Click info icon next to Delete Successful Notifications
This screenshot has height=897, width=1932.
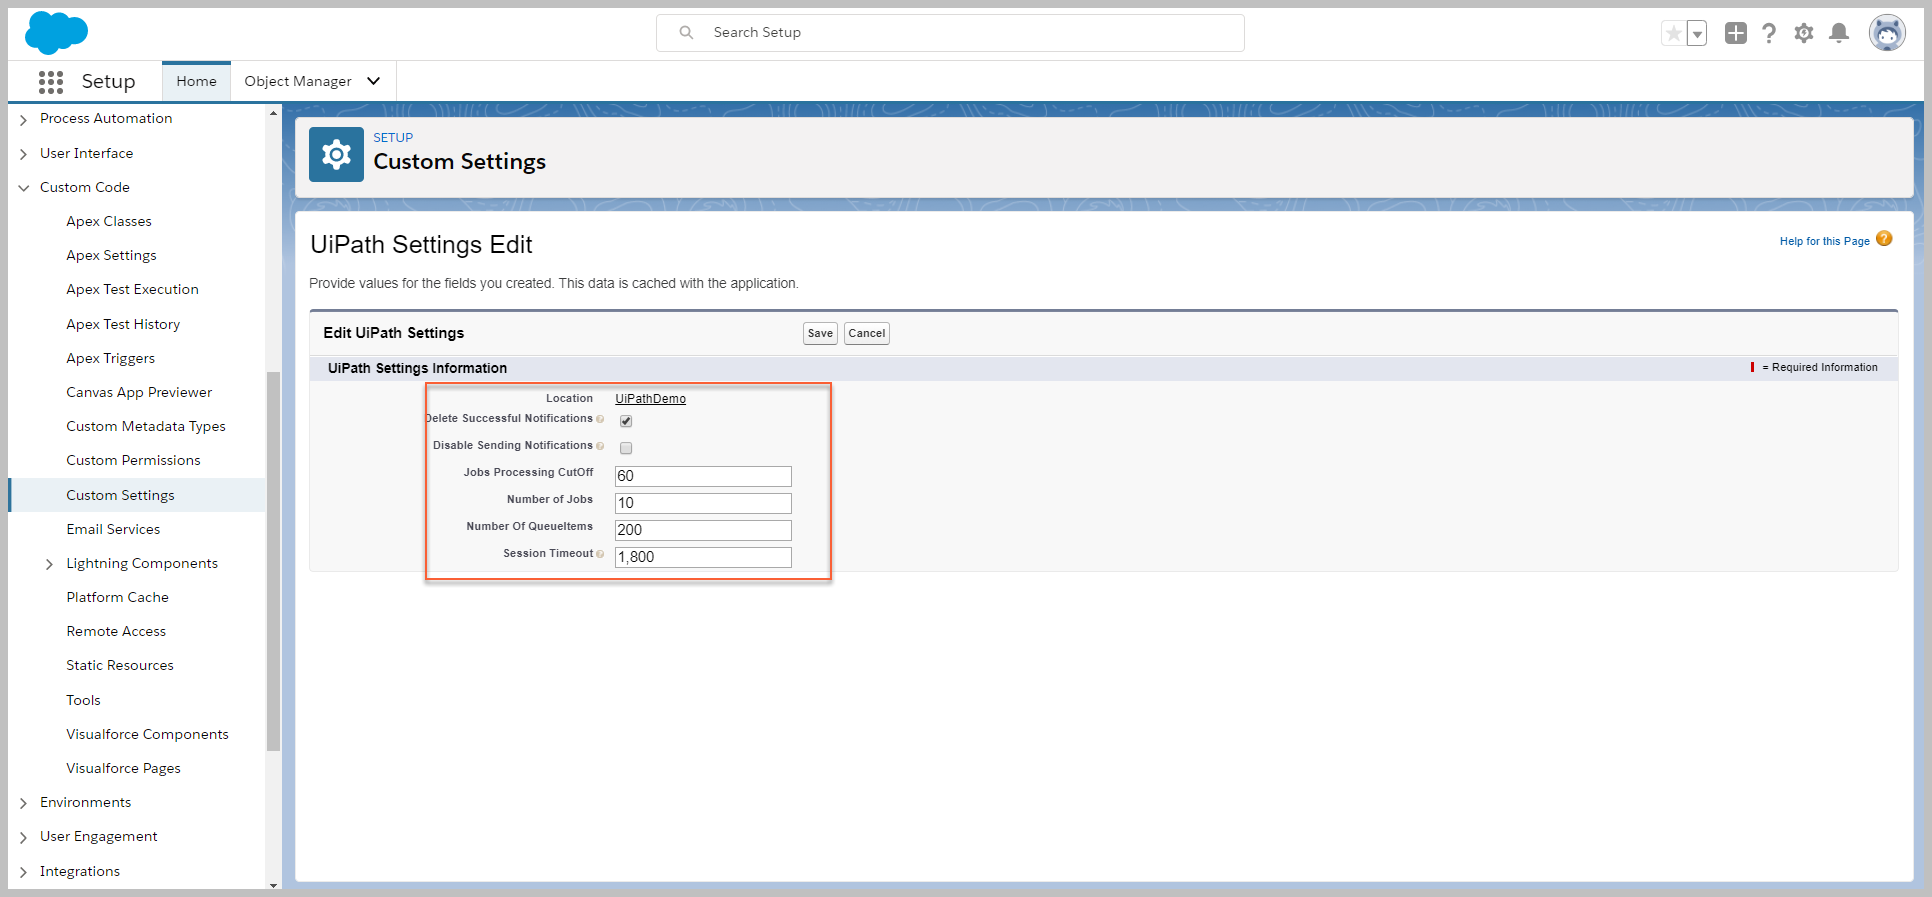point(600,419)
